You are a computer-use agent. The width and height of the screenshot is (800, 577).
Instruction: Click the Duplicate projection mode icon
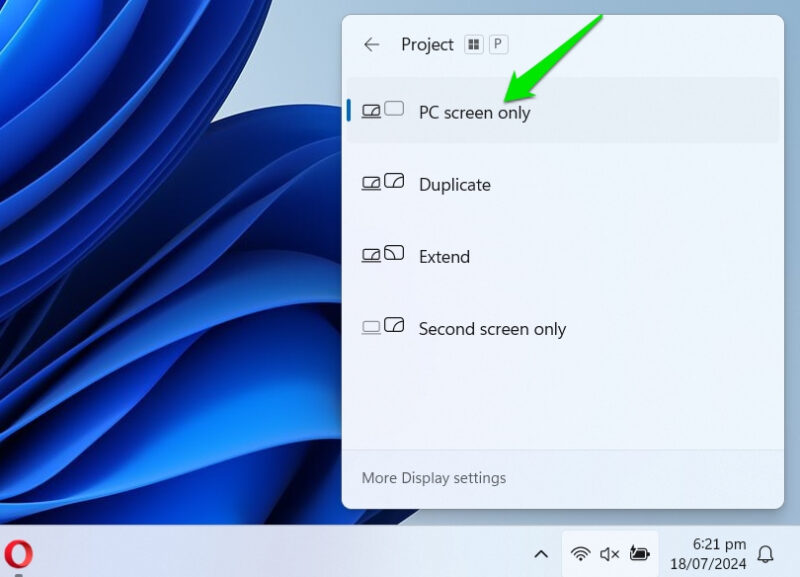pyautogui.click(x=383, y=184)
